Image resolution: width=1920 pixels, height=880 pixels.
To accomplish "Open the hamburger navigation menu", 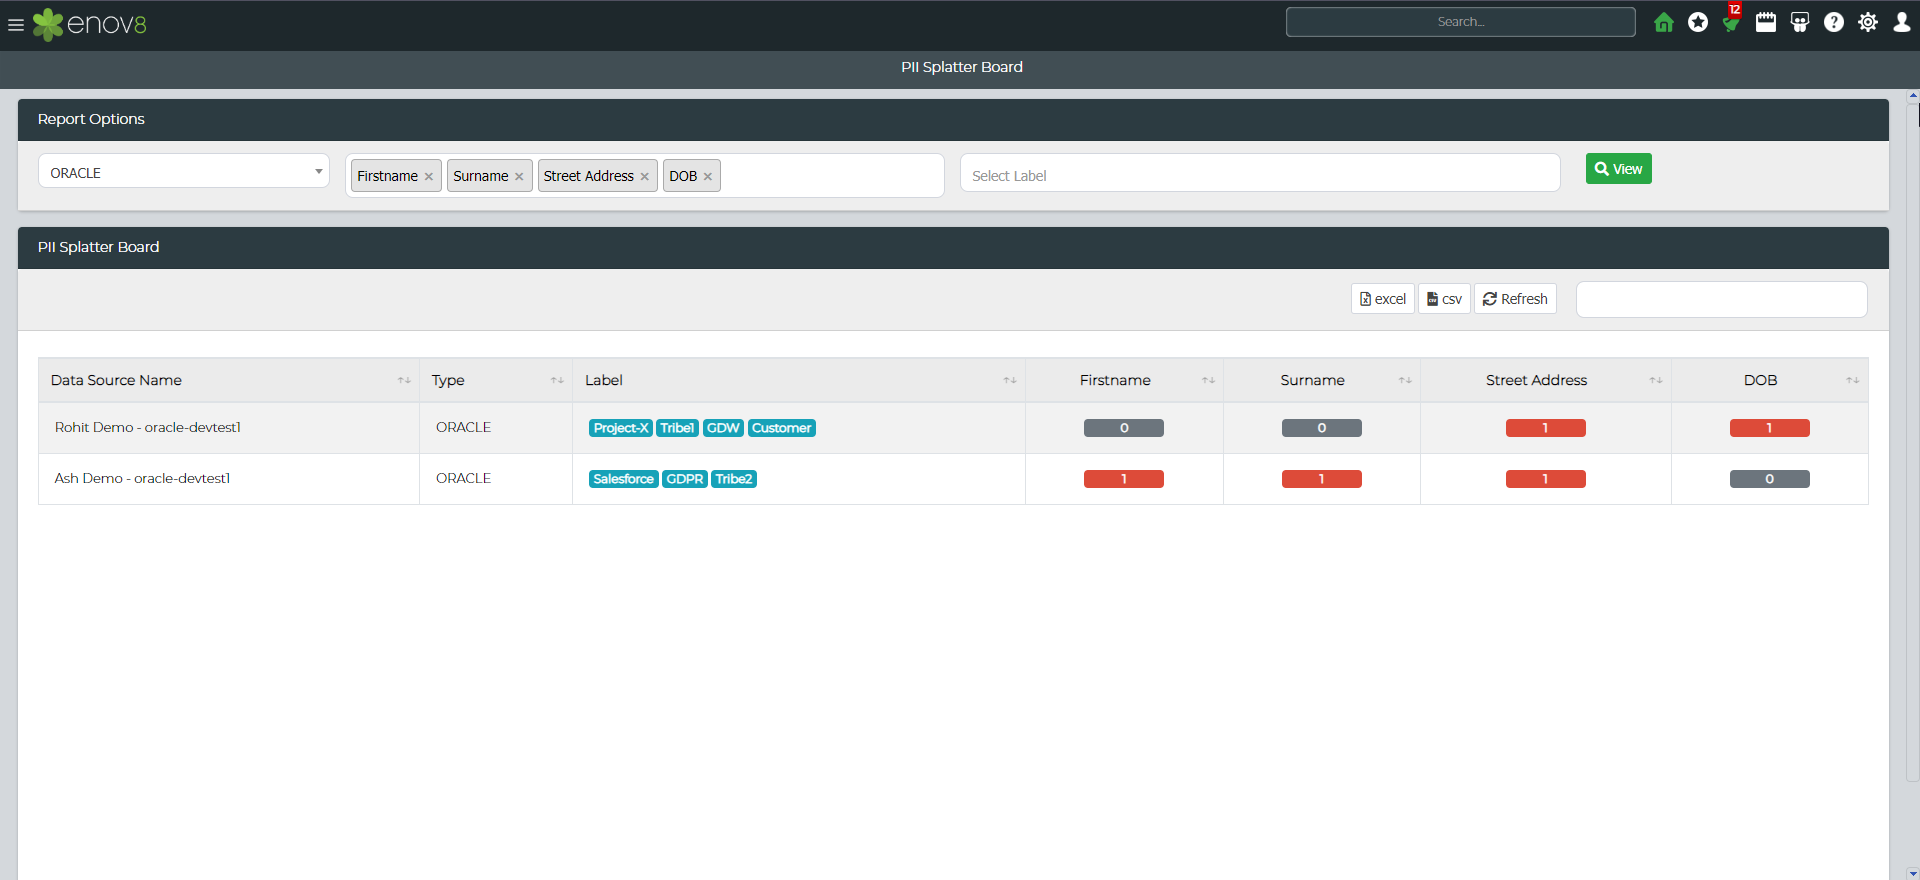I will (x=16, y=25).
